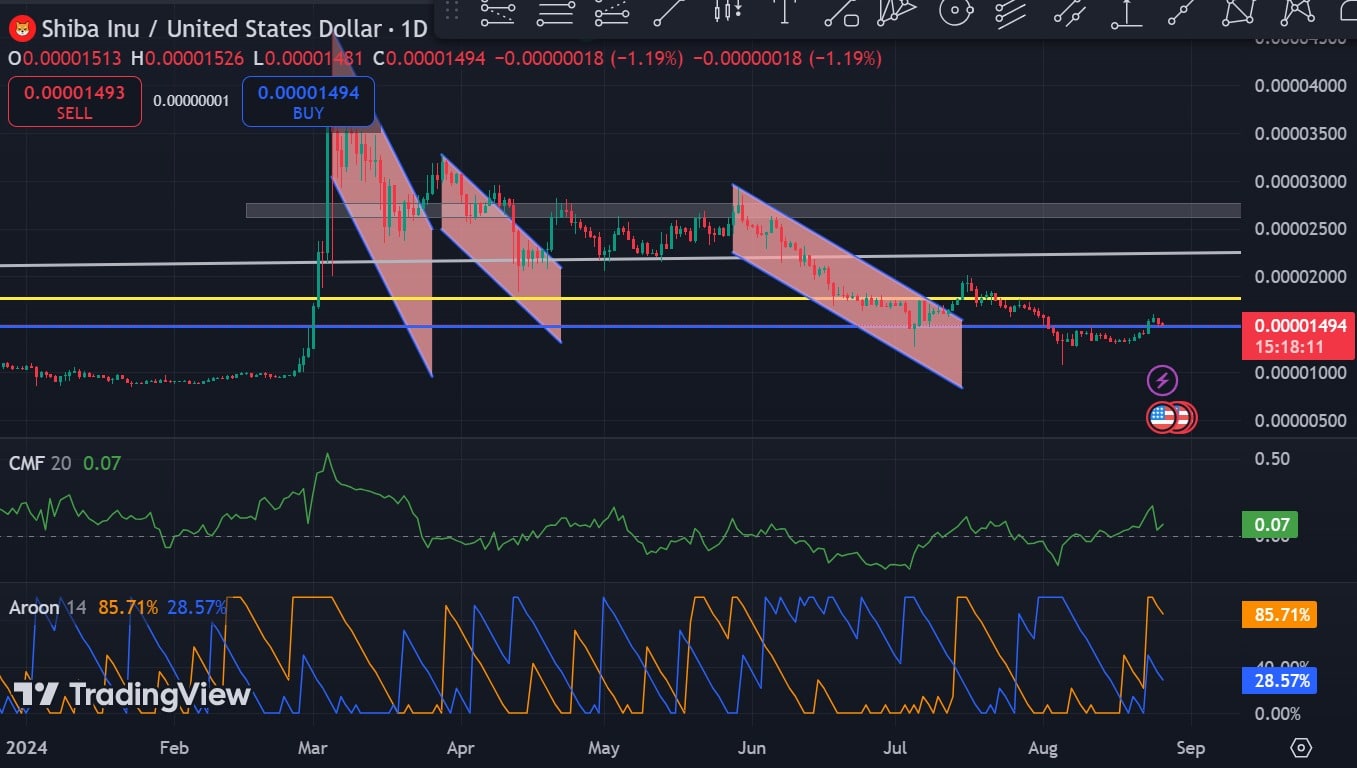Select the plain trend line tool
The image size is (1357, 768).
tap(668, 13)
